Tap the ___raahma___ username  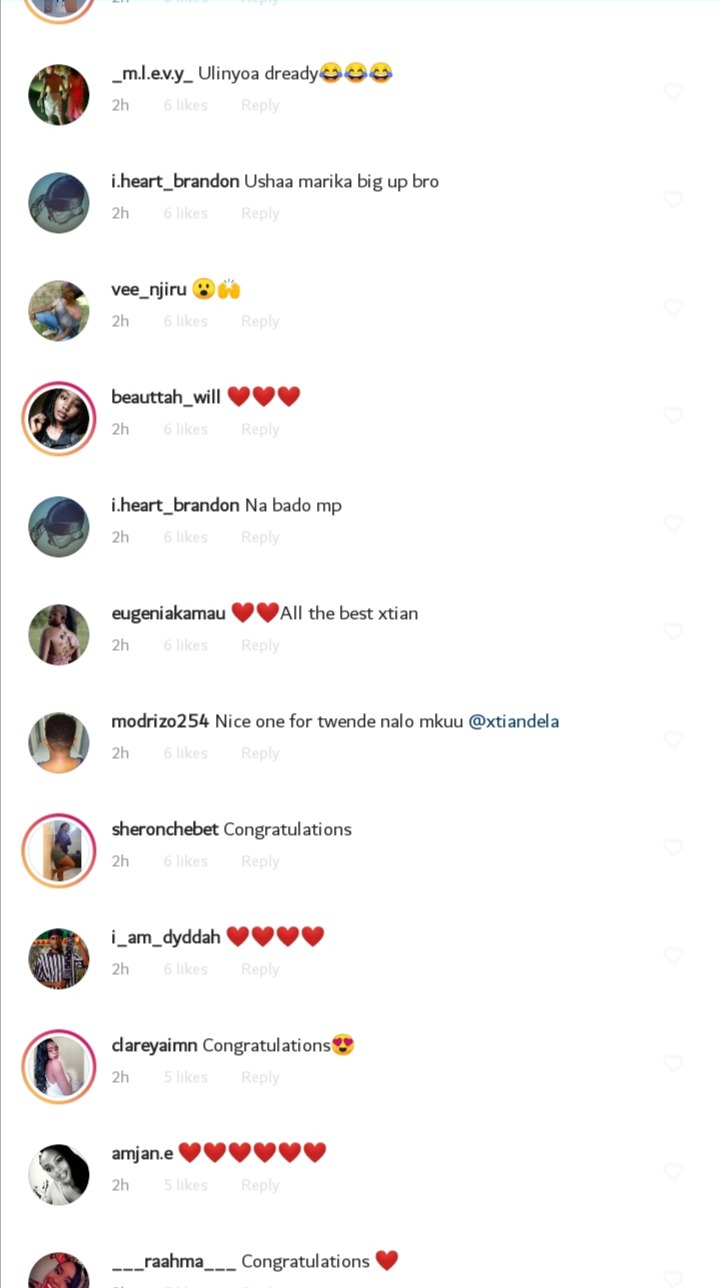pos(174,1262)
